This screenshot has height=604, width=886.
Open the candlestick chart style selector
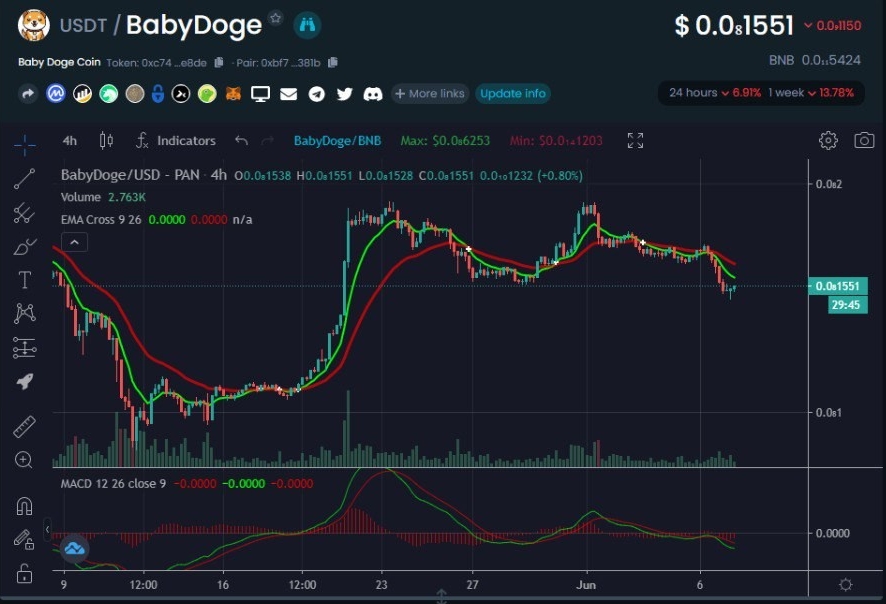coord(106,140)
